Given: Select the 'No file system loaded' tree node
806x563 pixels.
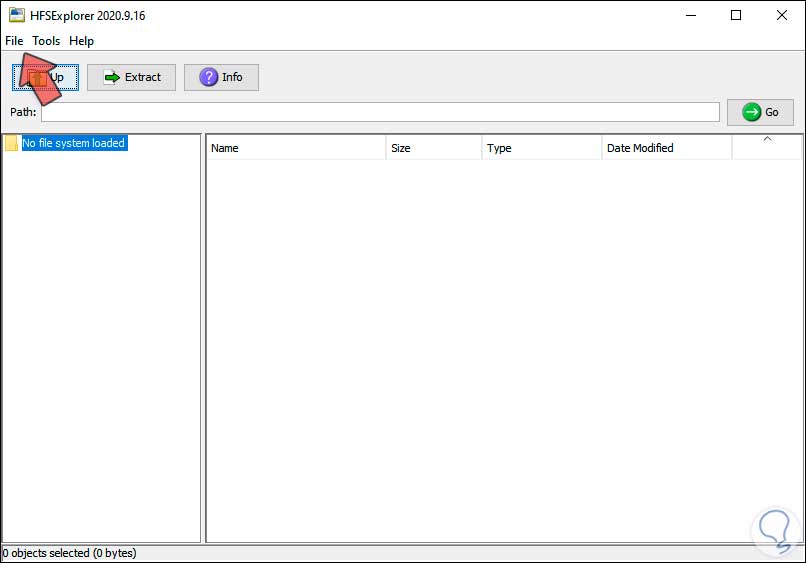Looking at the screenshot, I should (74, 143).
